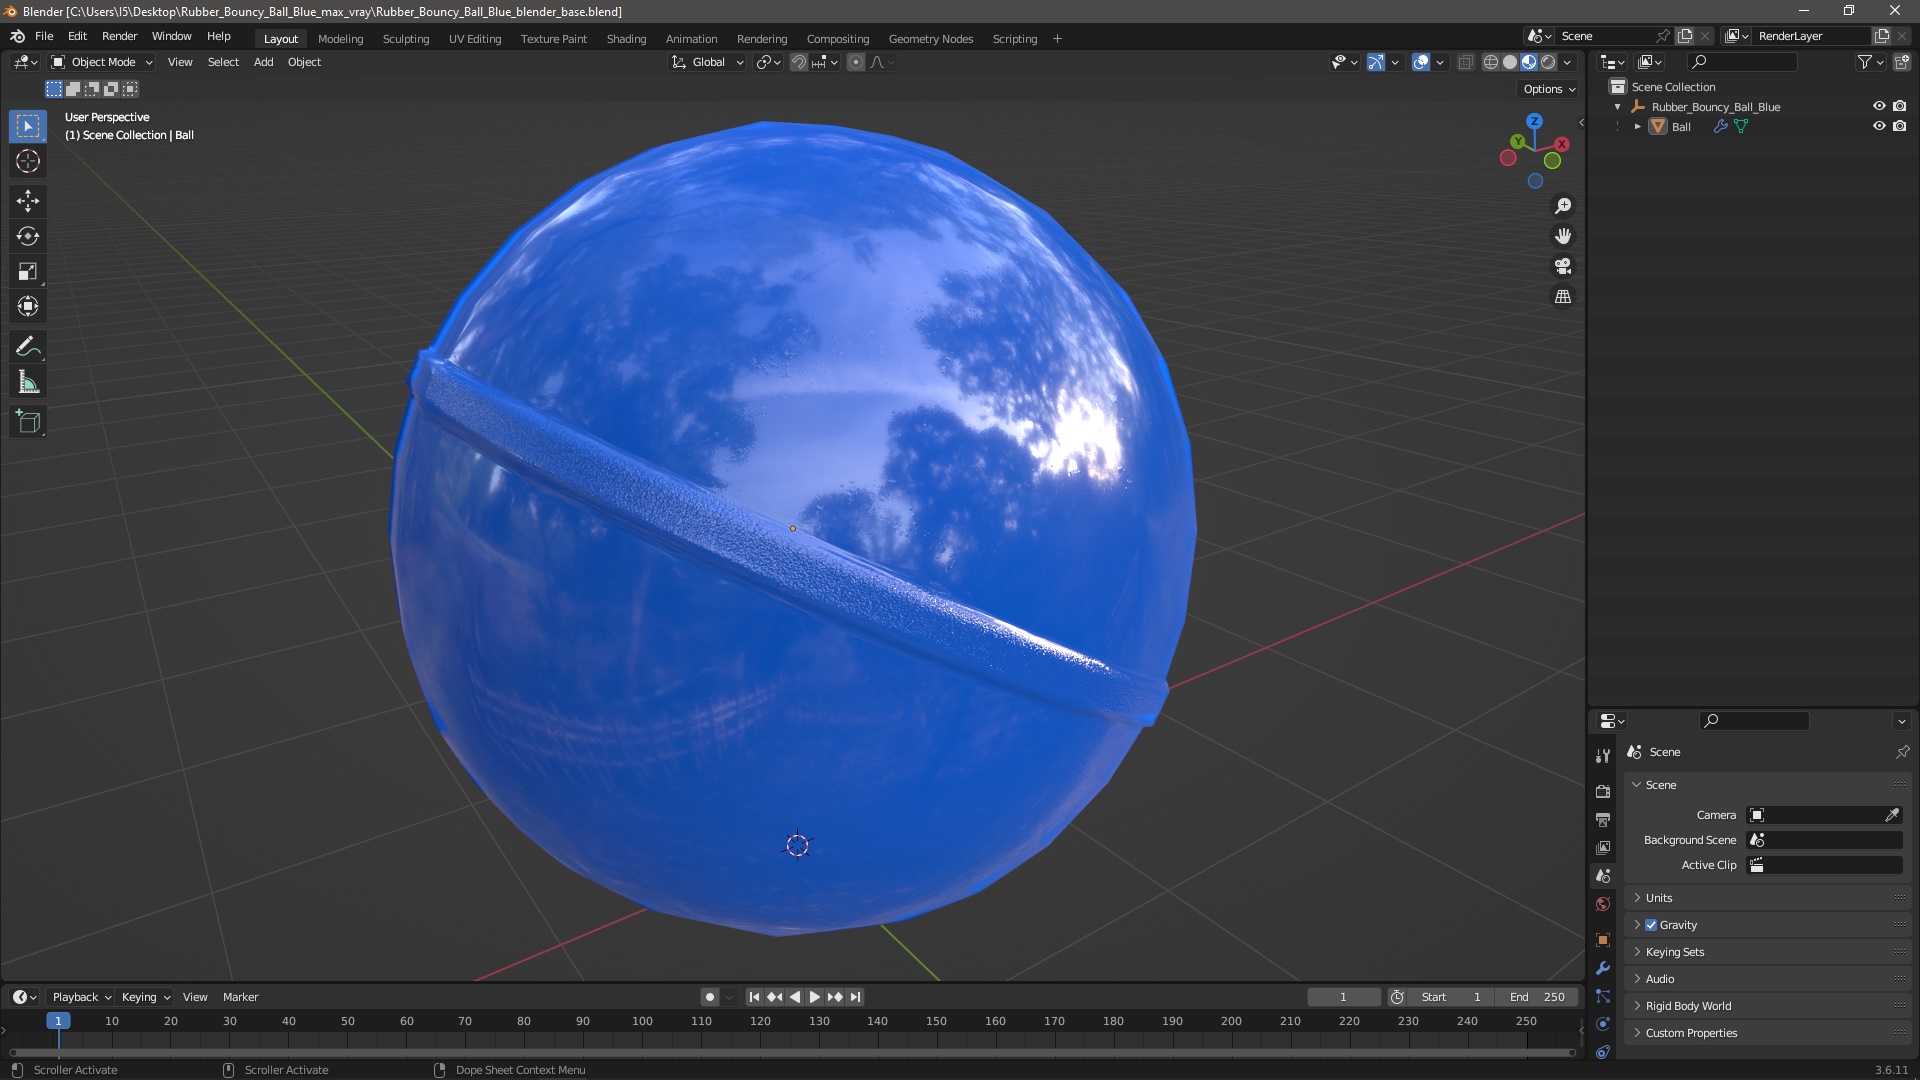Screen dimensions: 1920x1080
Task: Choose the Annotate pencil tool
Action: pos(28,347)
